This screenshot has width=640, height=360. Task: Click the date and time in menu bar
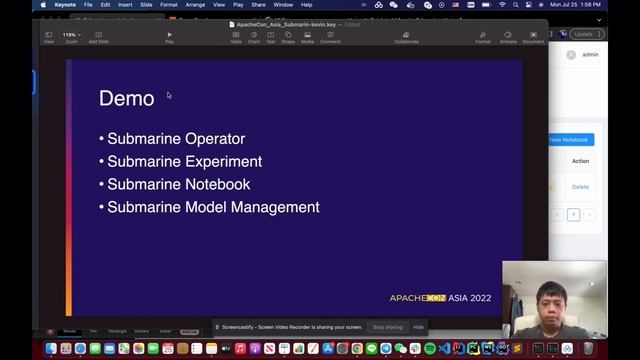576,5
